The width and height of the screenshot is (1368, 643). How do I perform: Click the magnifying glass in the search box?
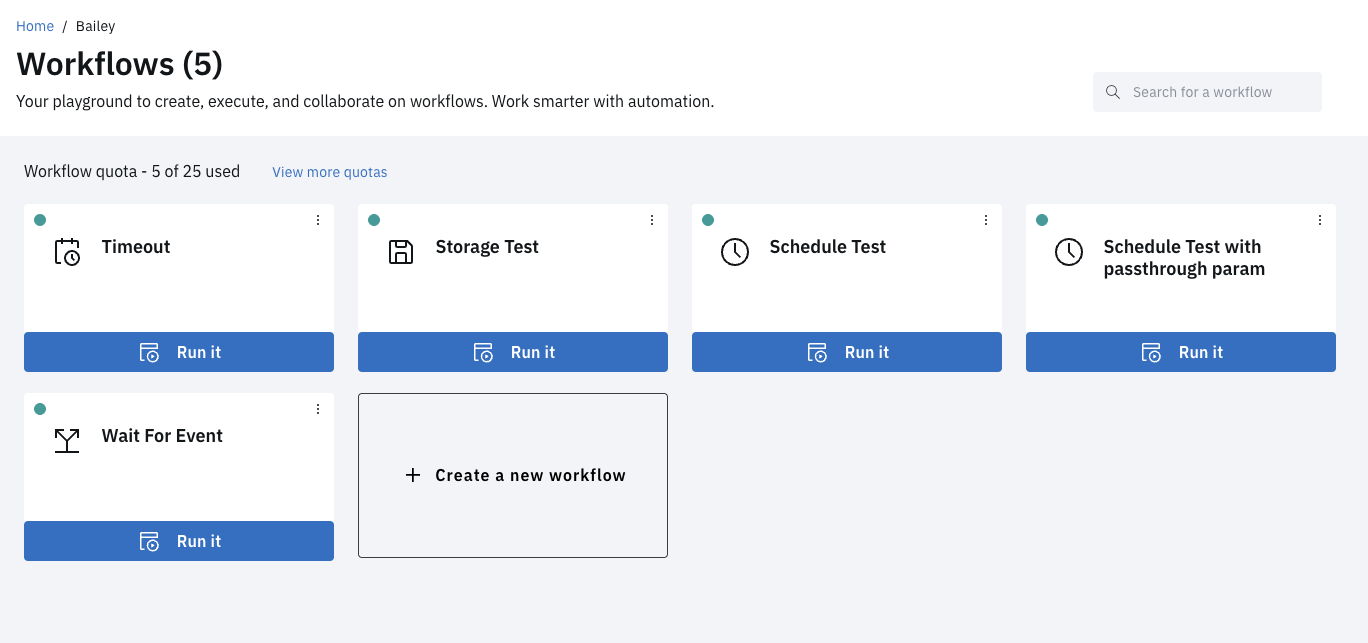1112,91
